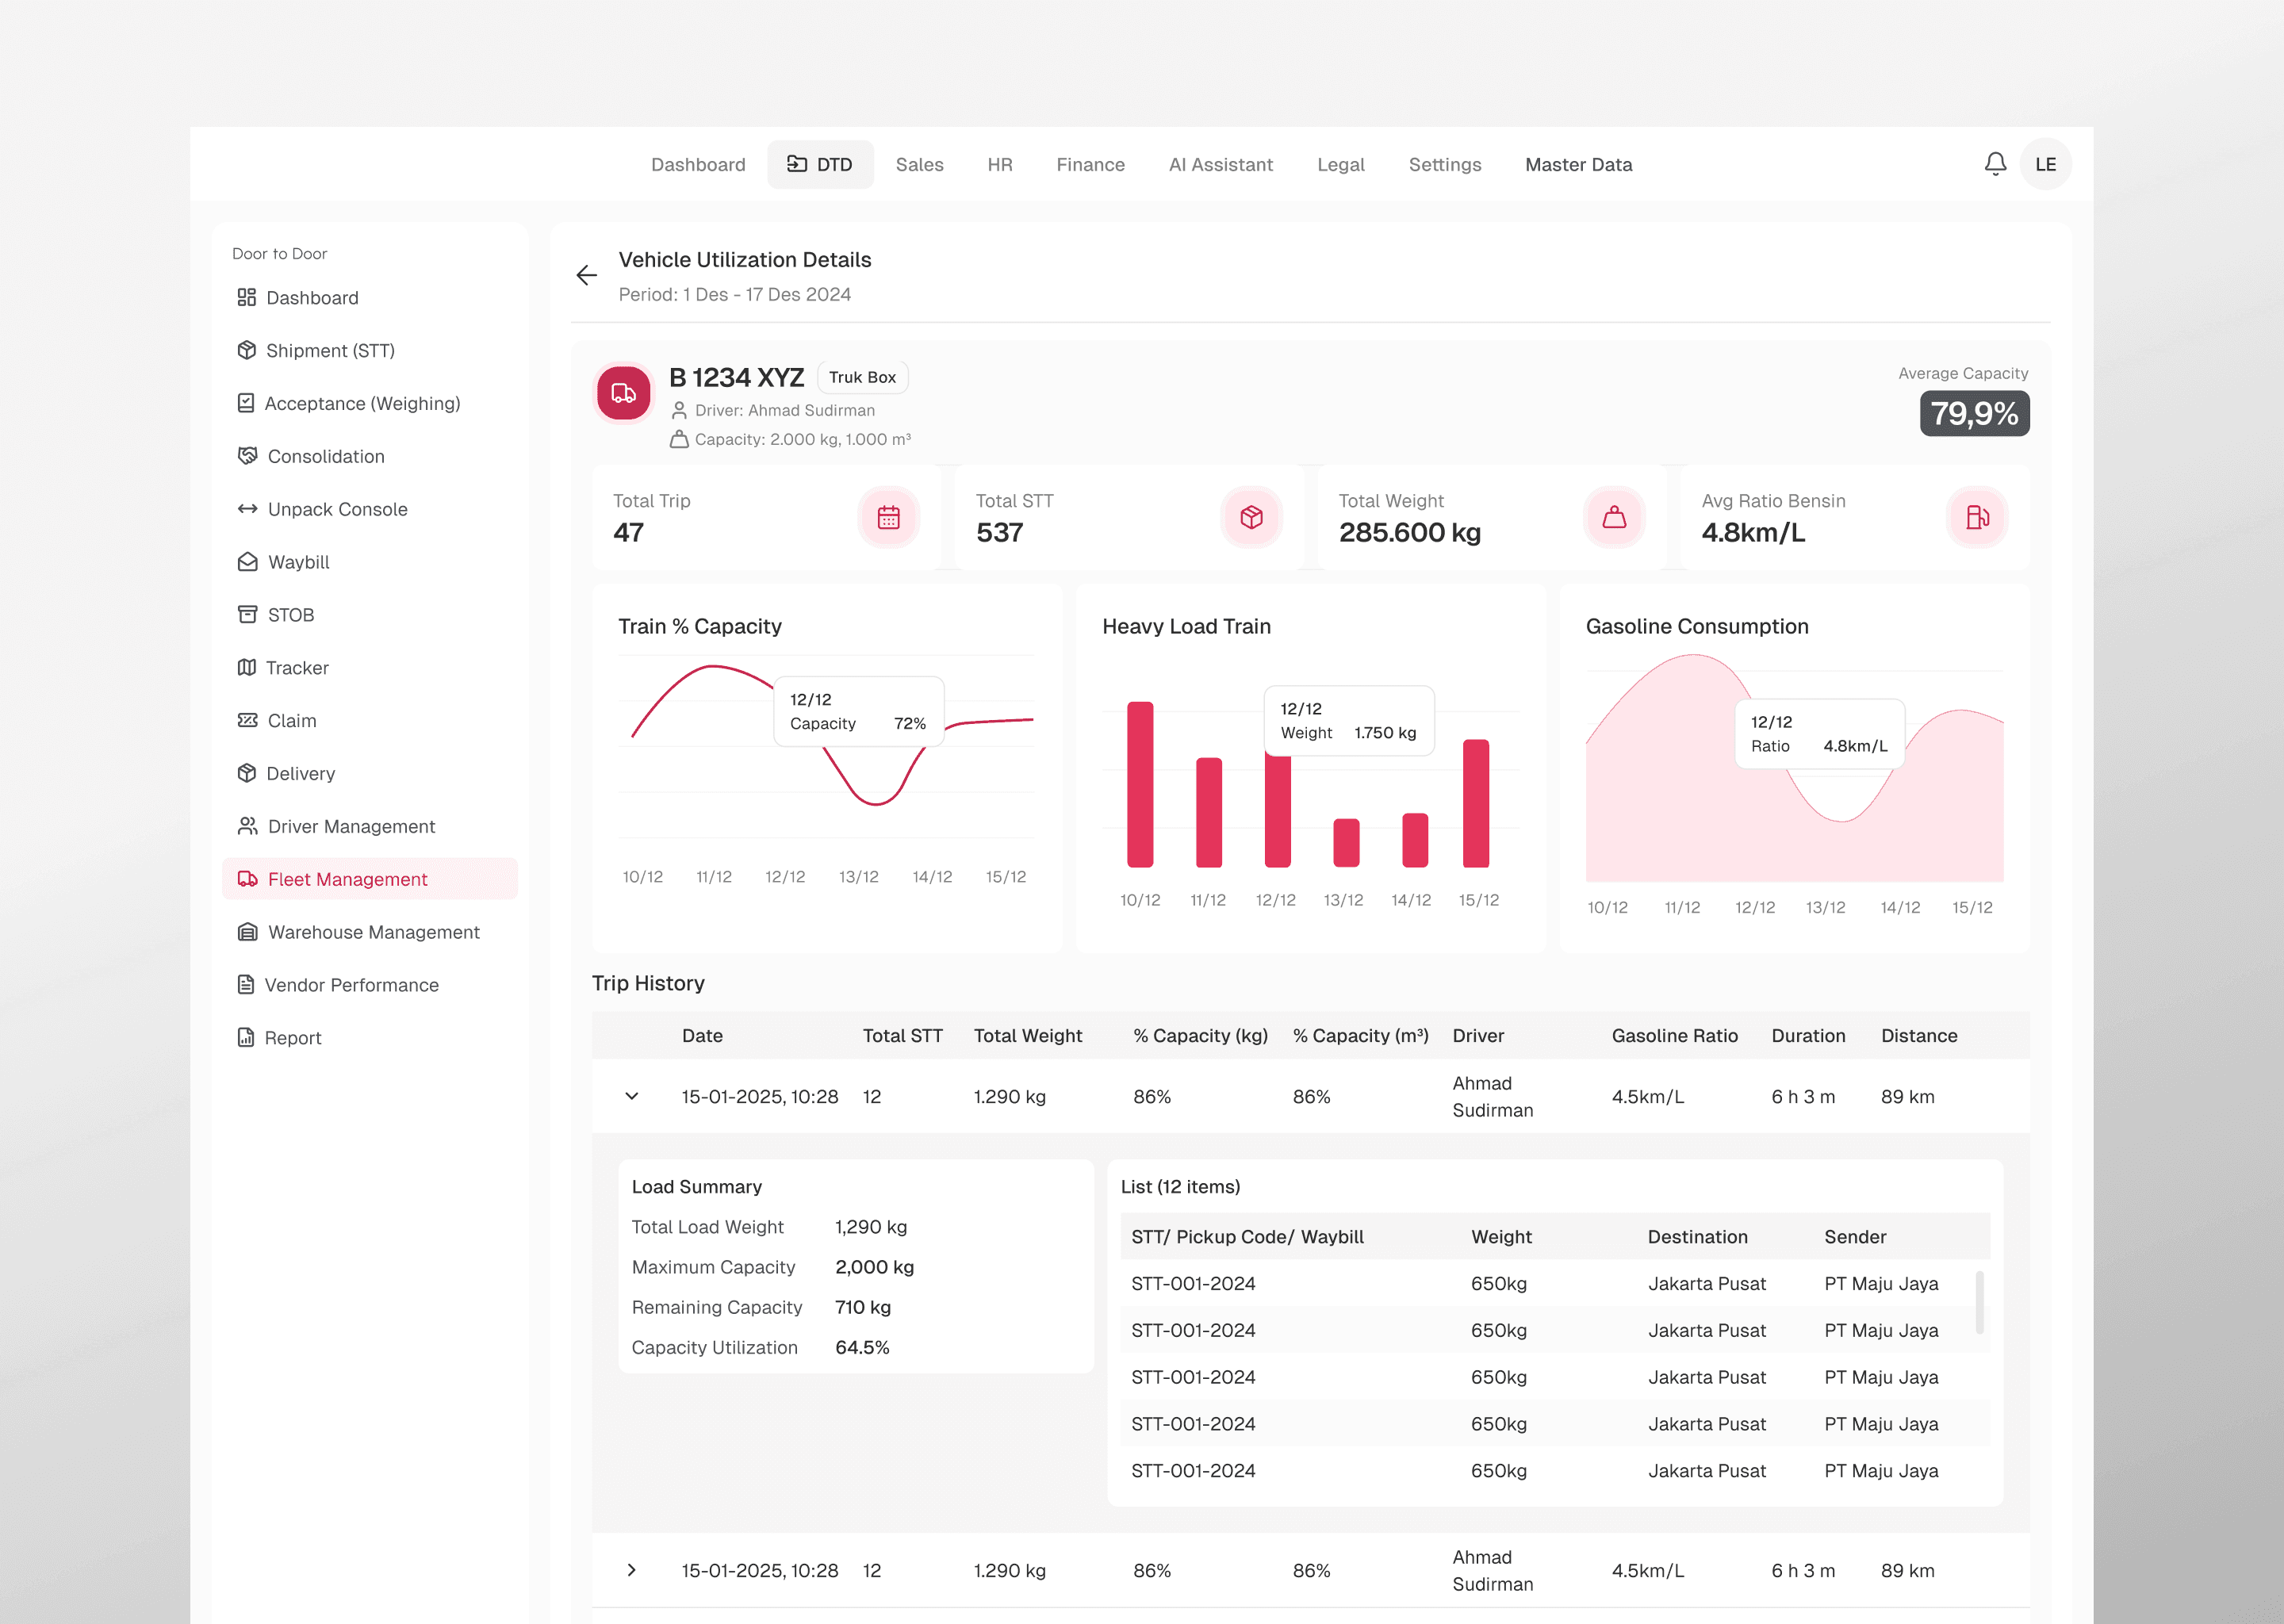Click the Consolidation handshake icon
This screenshot has width=2284, height=1624.
click(247, 456)
